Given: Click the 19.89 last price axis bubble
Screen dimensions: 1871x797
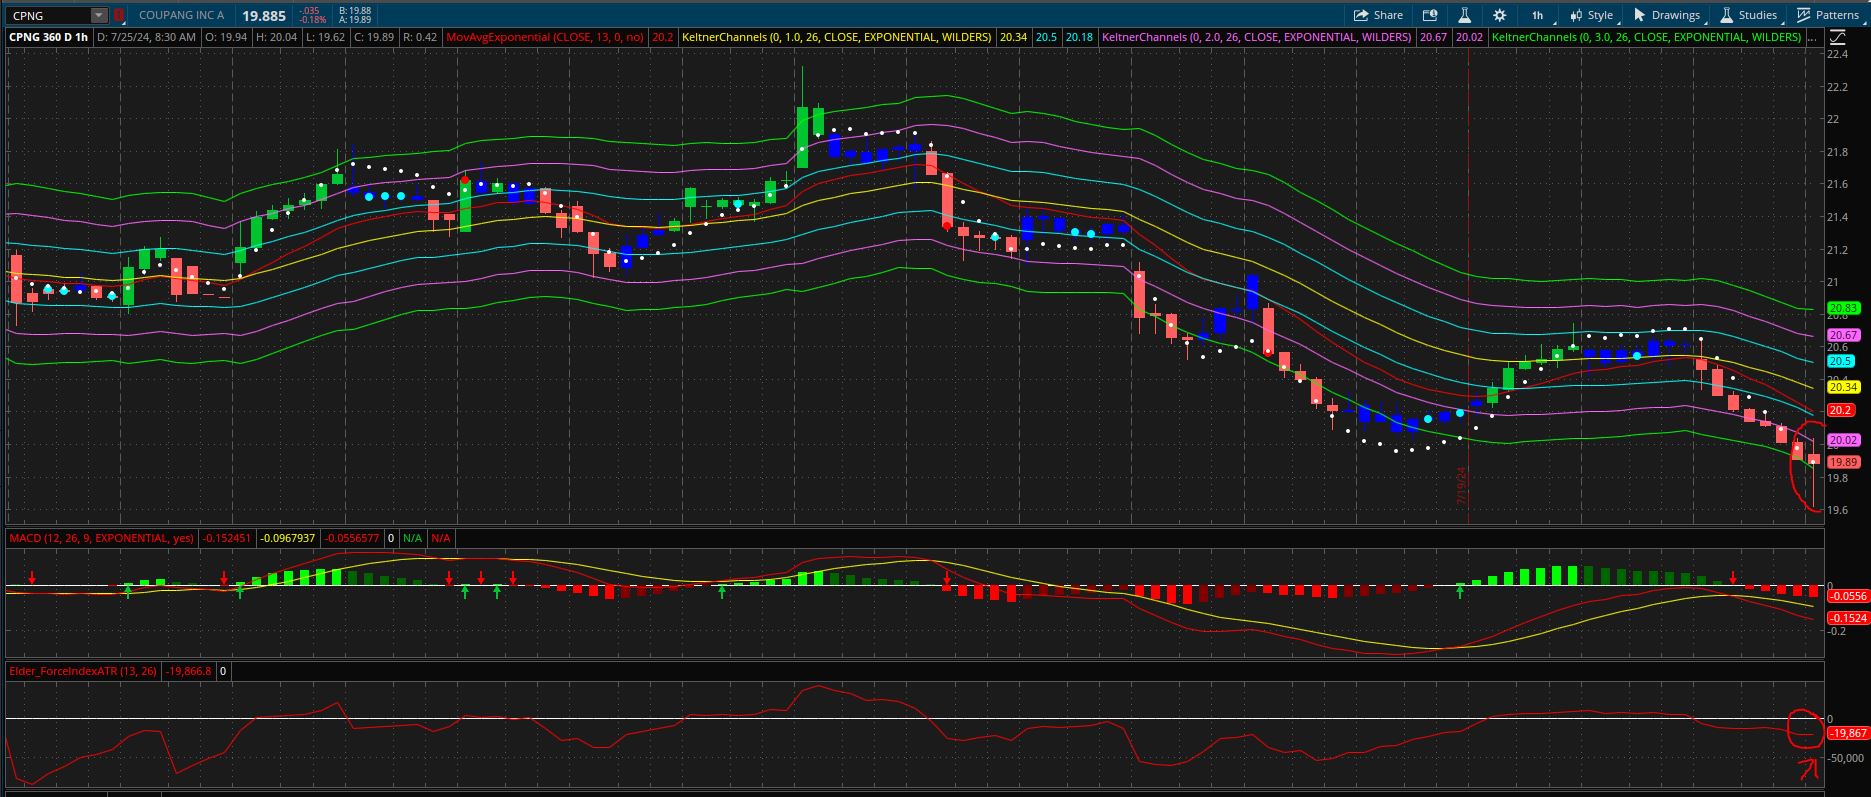Looking at the screenshot, I should click(x=1842, y=462).
